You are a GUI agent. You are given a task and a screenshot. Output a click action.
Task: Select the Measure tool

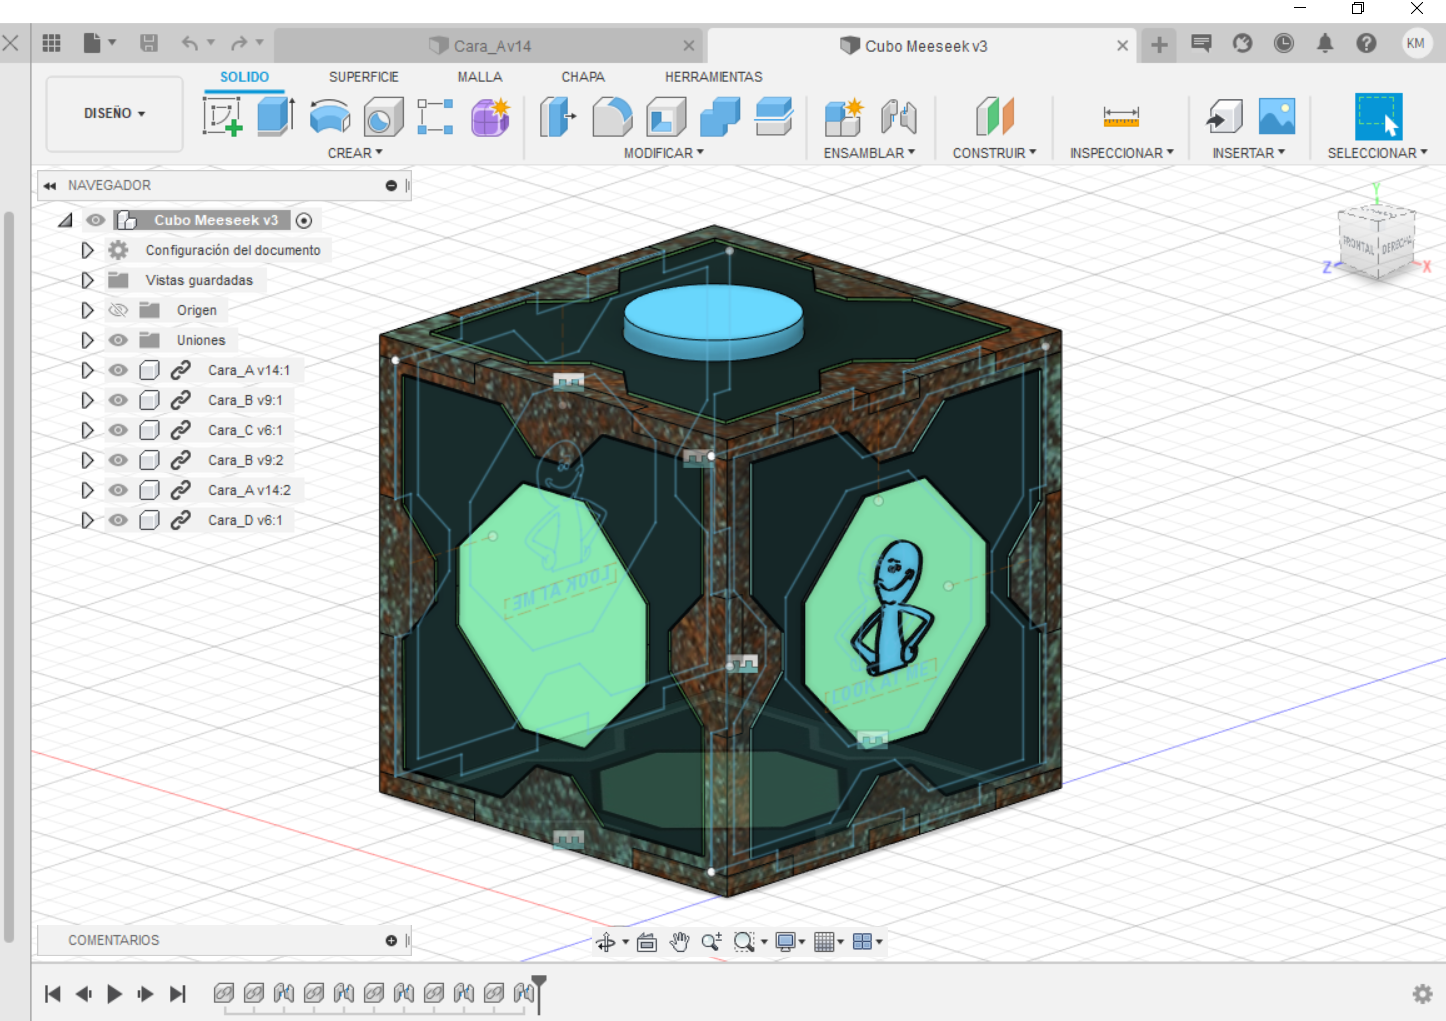pyautogui.click(x=1121, y=117)
